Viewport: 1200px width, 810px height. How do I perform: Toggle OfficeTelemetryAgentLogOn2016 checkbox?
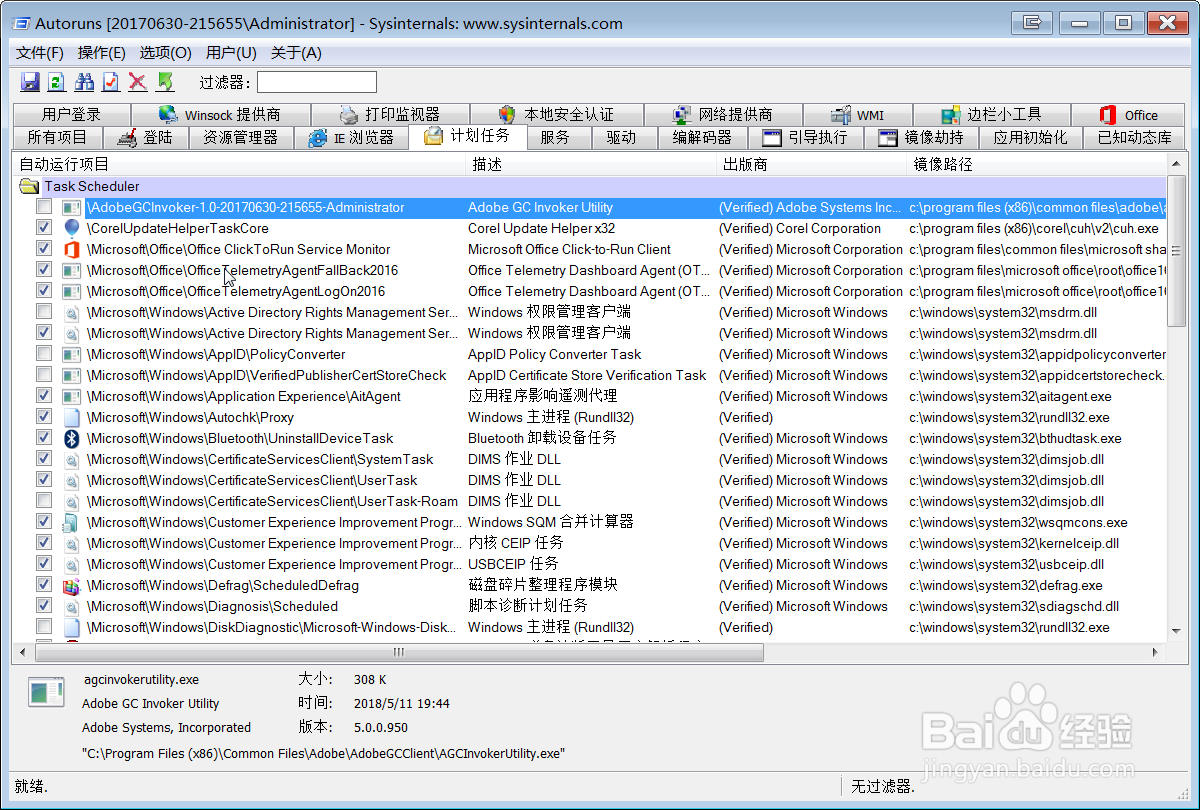(x=44, y=291)
